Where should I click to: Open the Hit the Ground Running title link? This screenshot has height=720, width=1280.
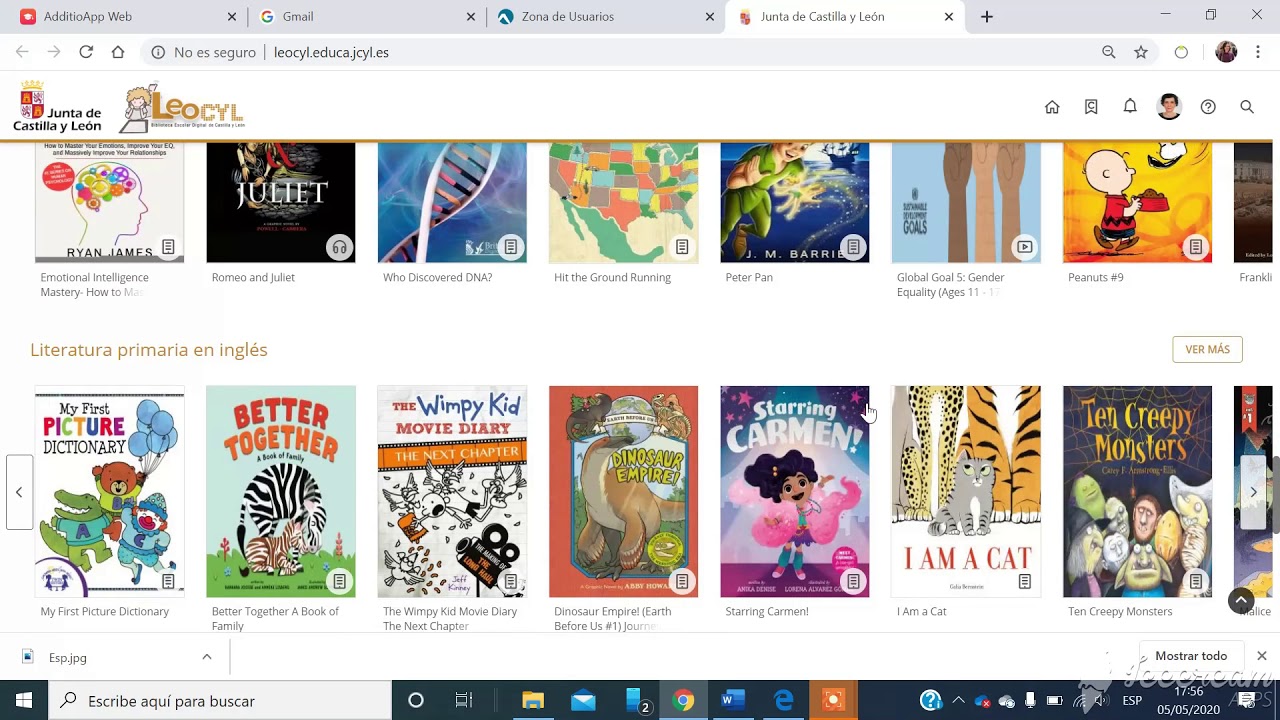tap(612, 277)
